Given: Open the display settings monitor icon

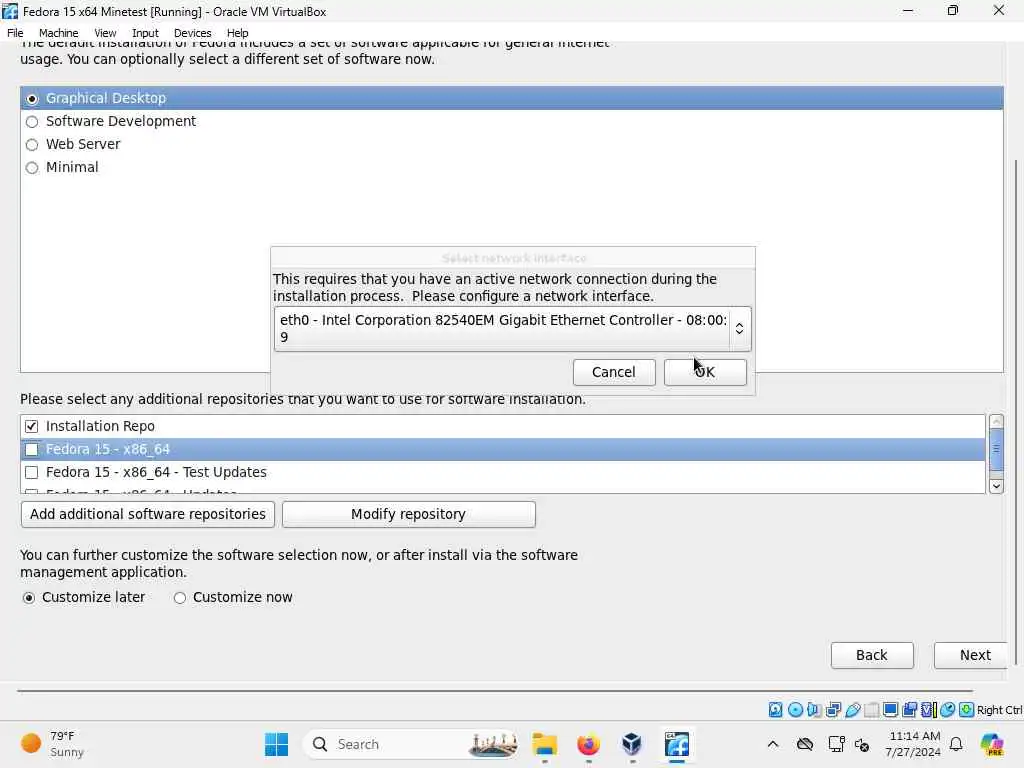Looking at the screenshot, I should (890, 710).
